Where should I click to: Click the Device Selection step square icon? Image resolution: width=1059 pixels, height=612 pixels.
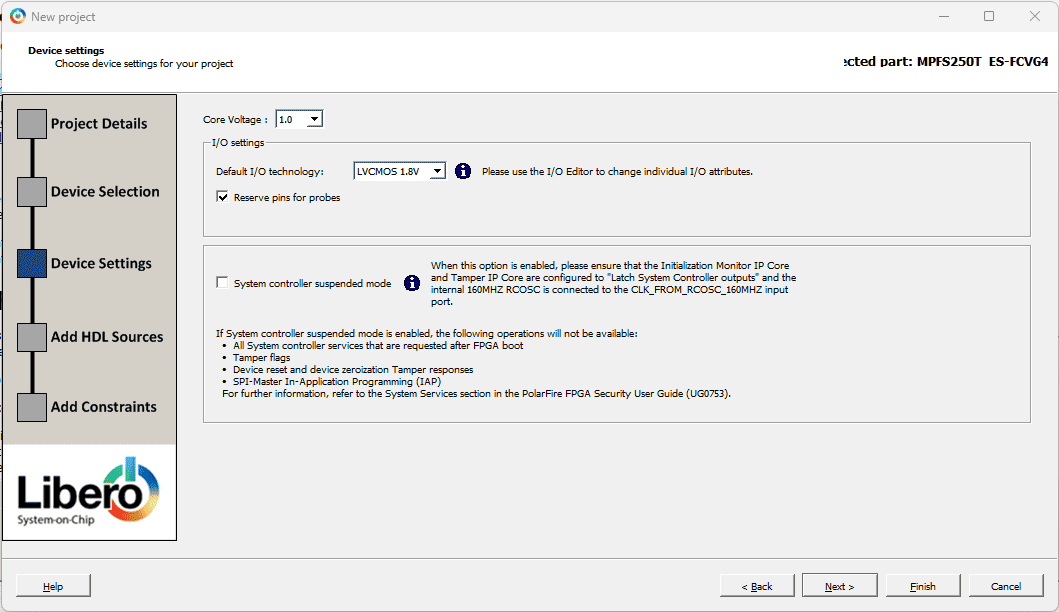point(32,192)
